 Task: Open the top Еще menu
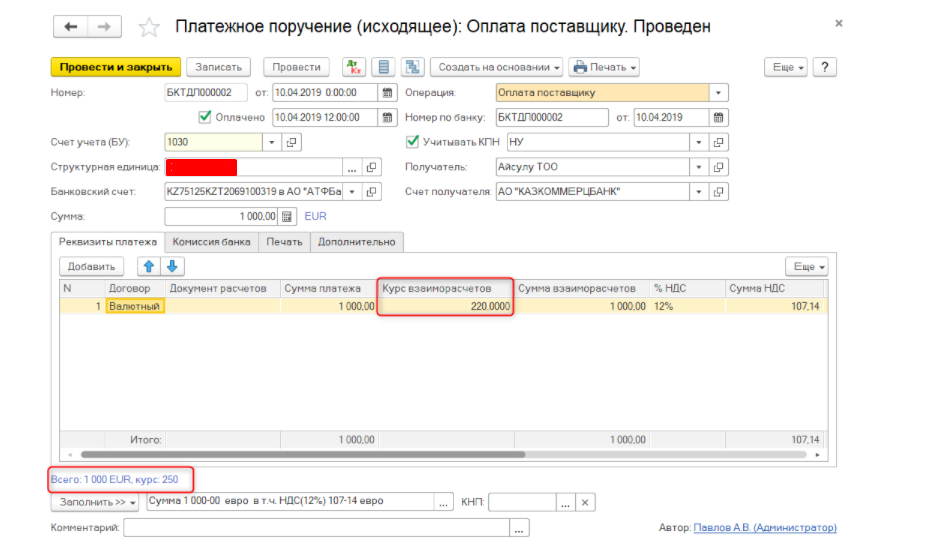pyautogui.click(x=786, y=67)
